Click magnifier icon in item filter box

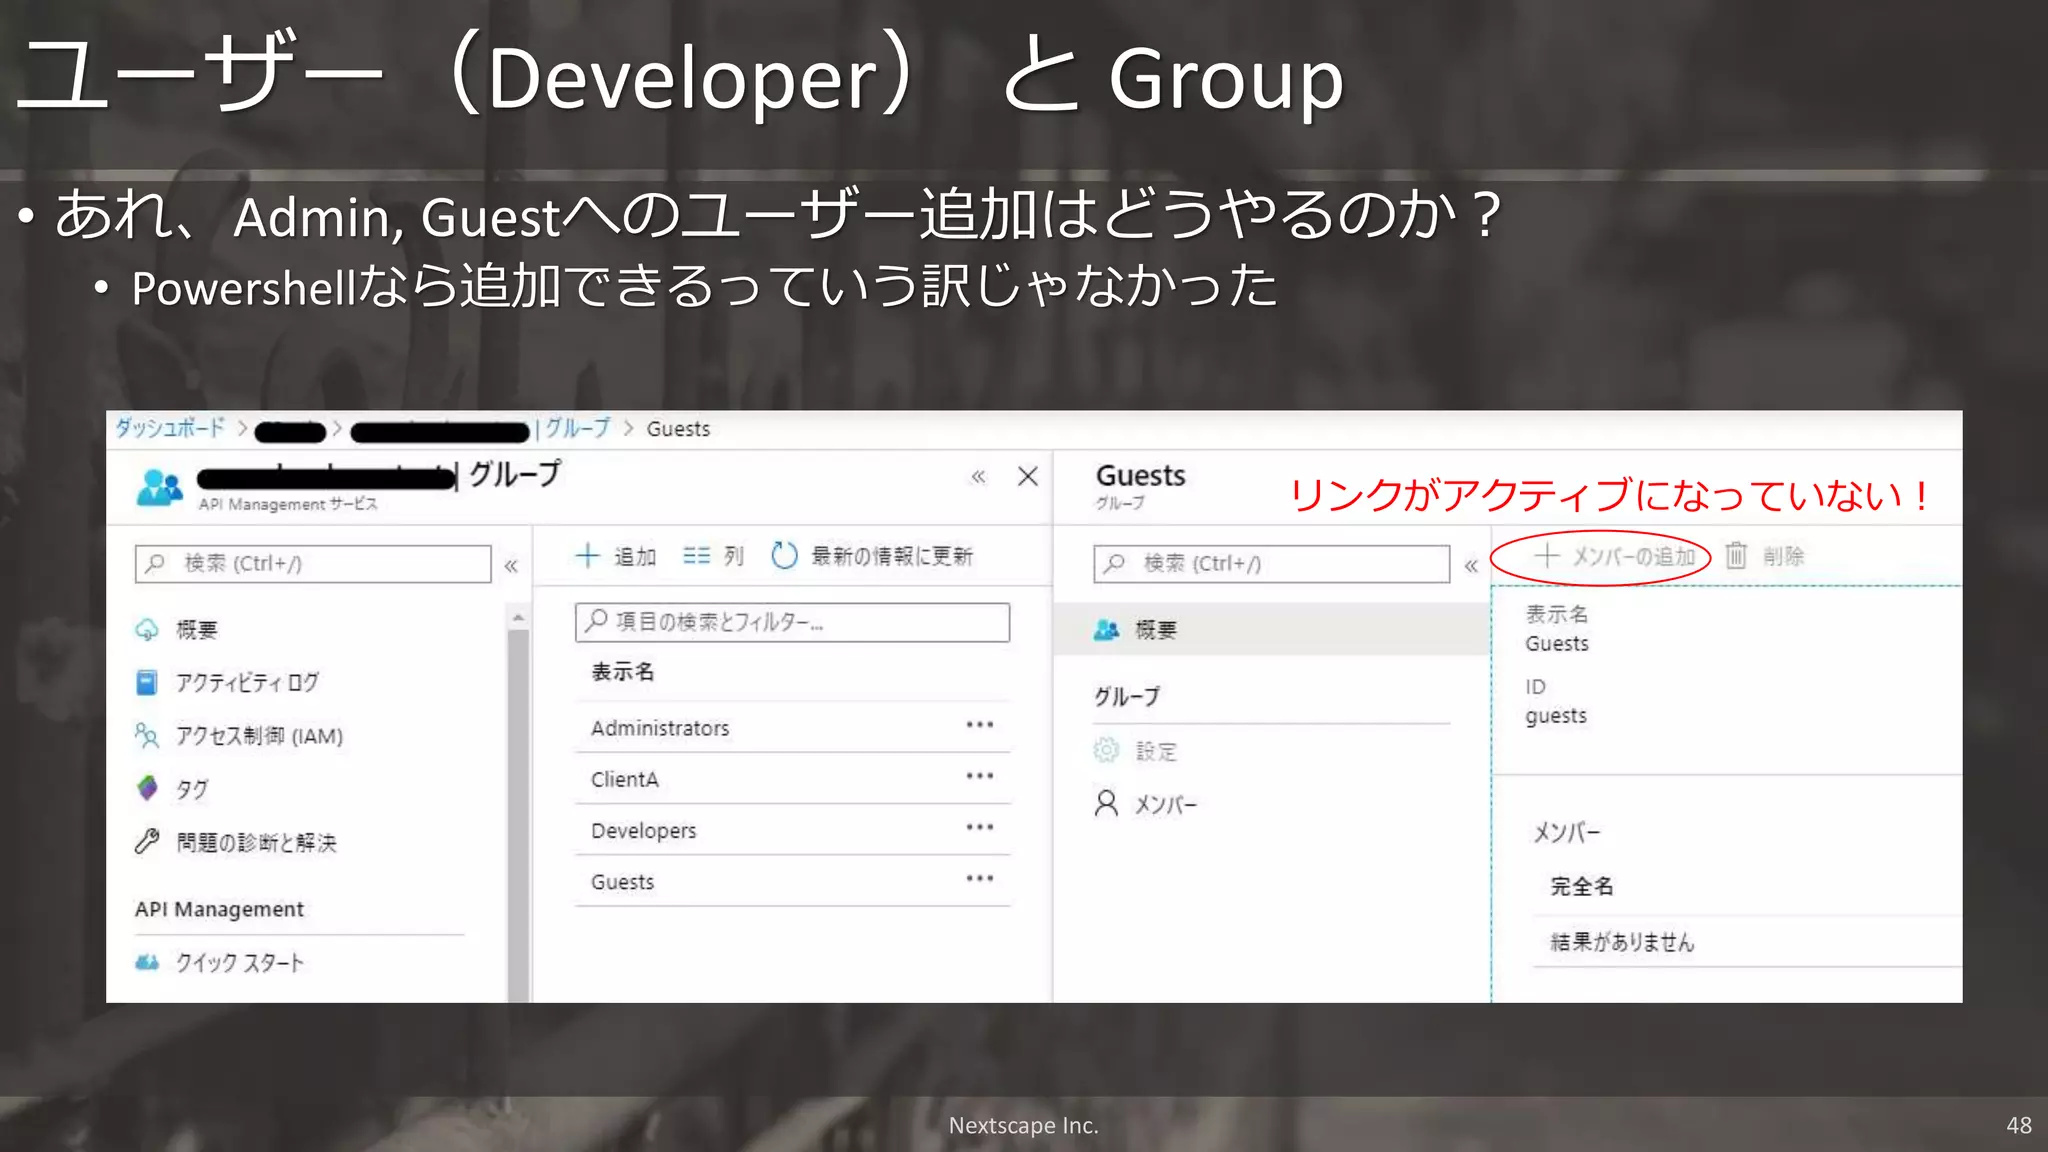click(x=597, y=621)
